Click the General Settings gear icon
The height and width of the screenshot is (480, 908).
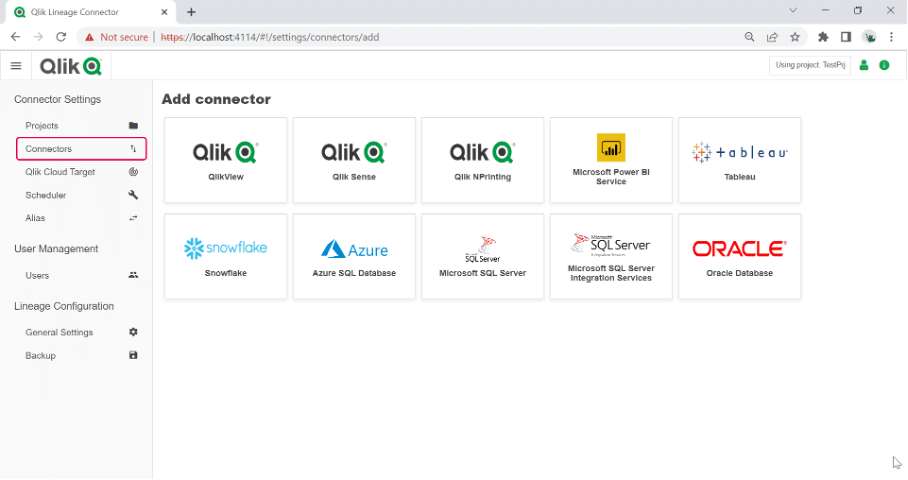pos(133,332)
